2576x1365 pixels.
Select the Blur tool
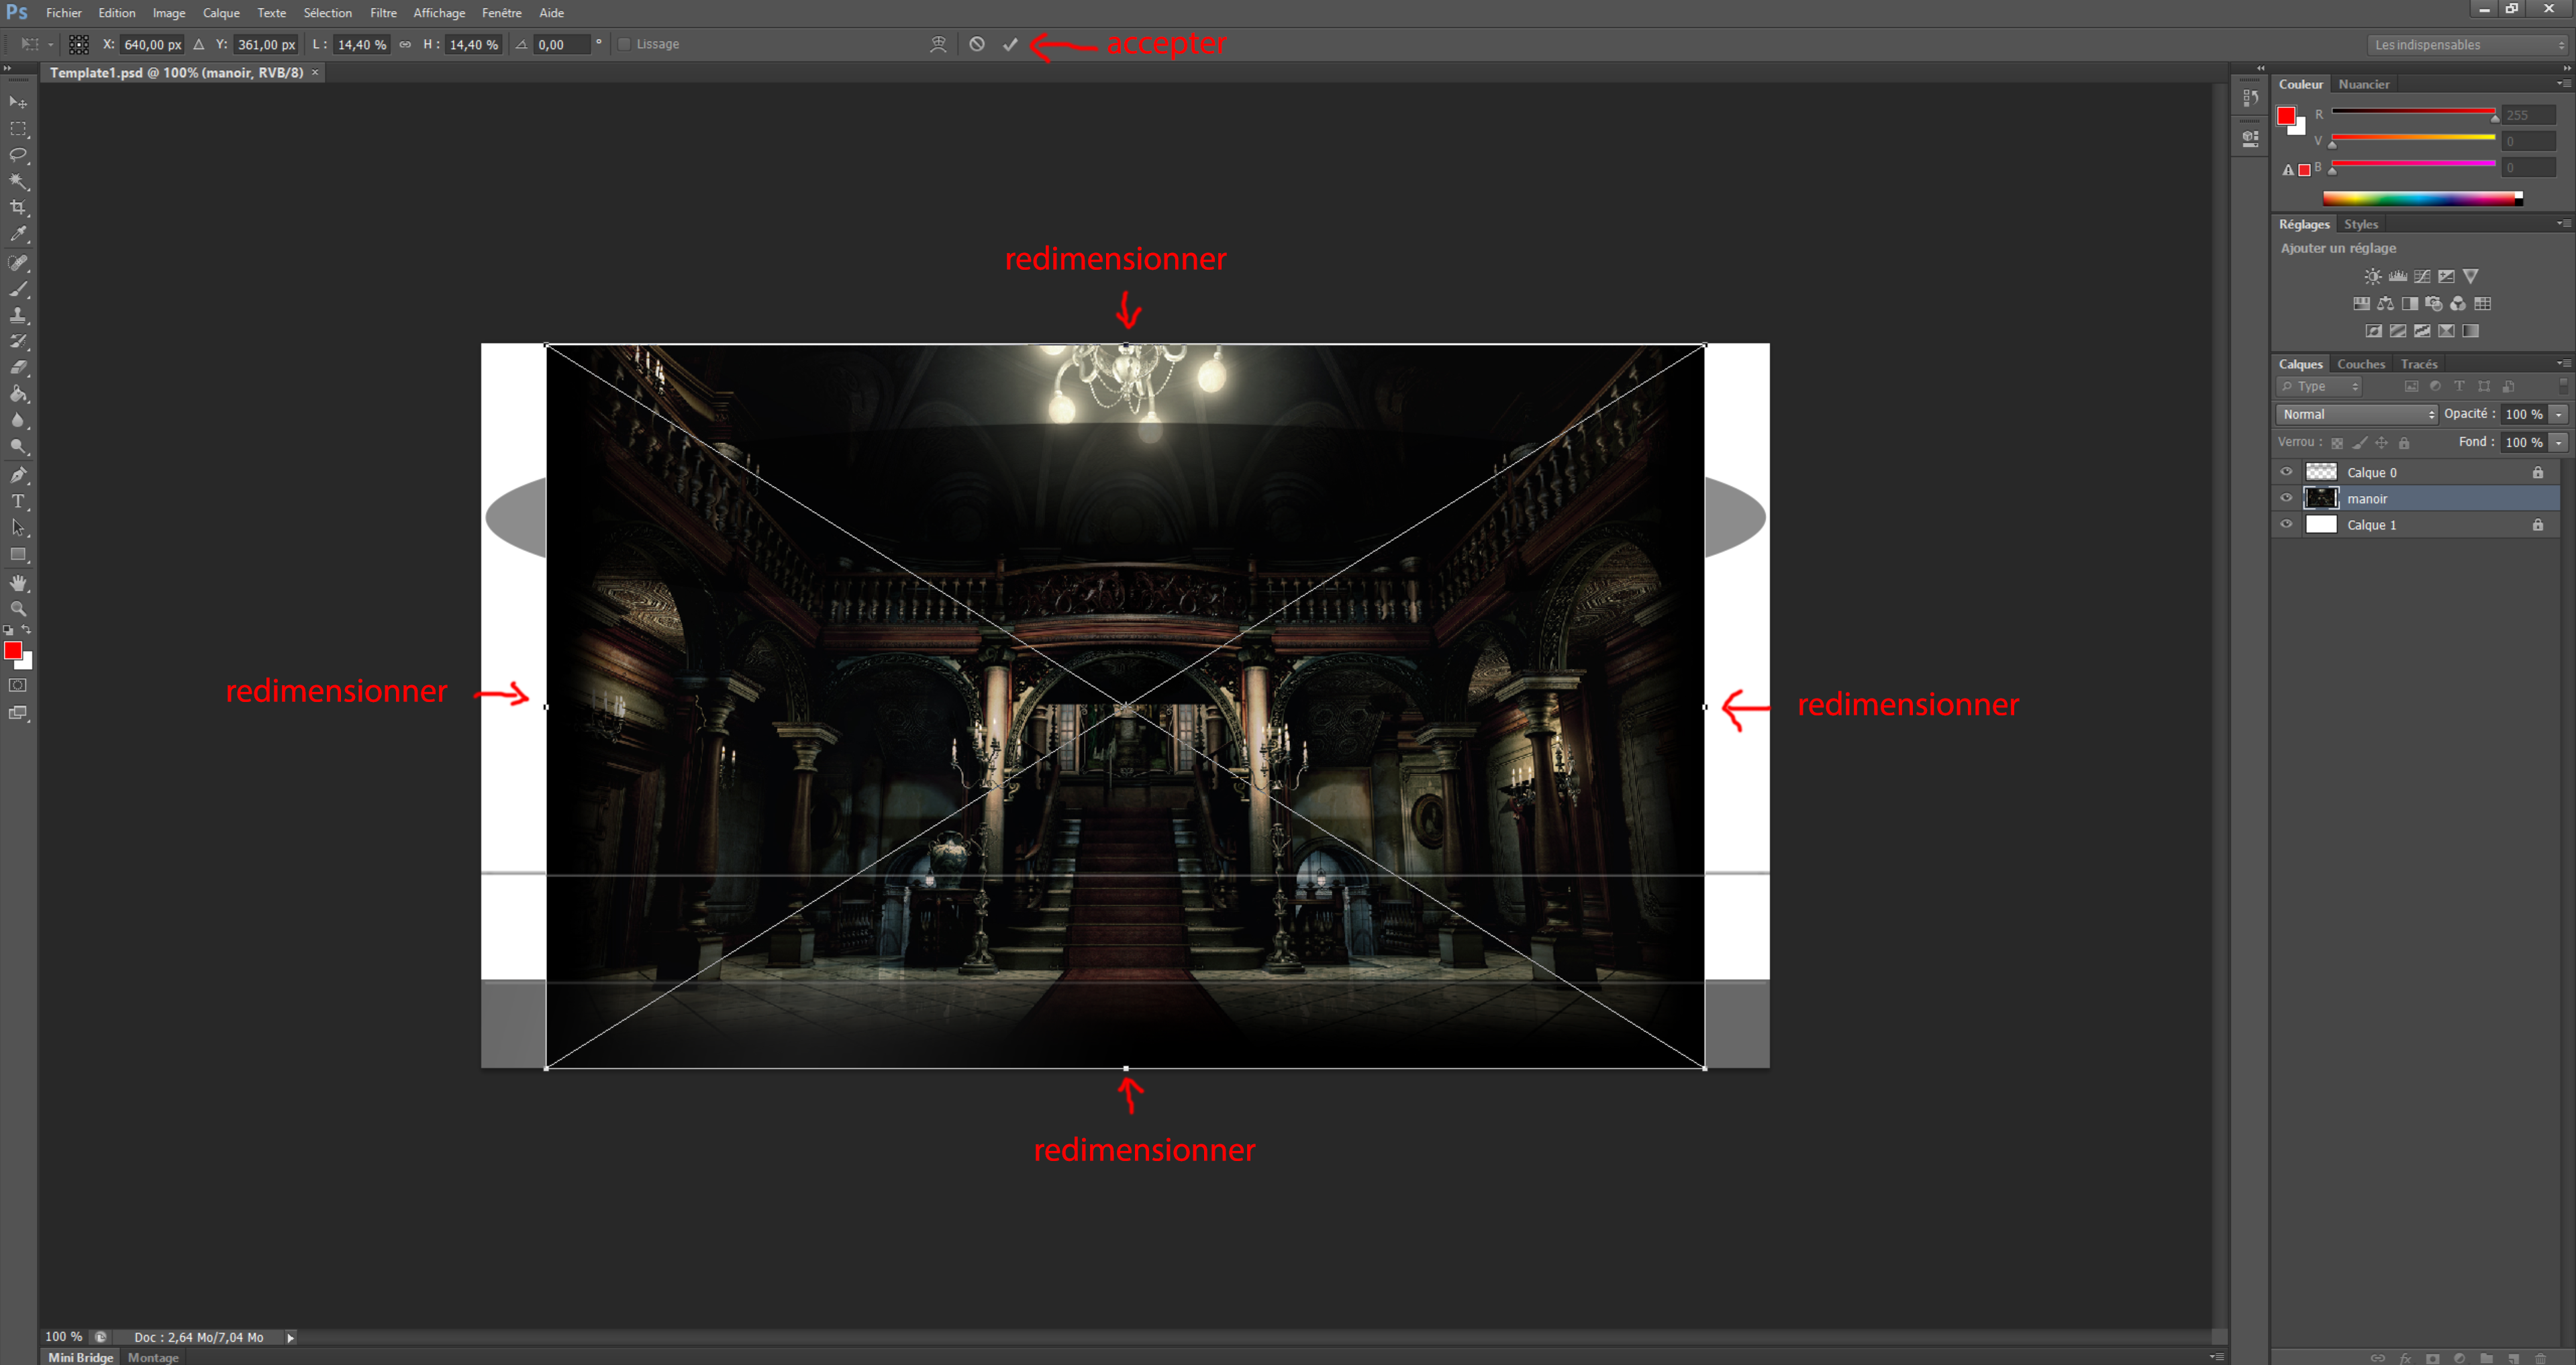tap(18, 420)
